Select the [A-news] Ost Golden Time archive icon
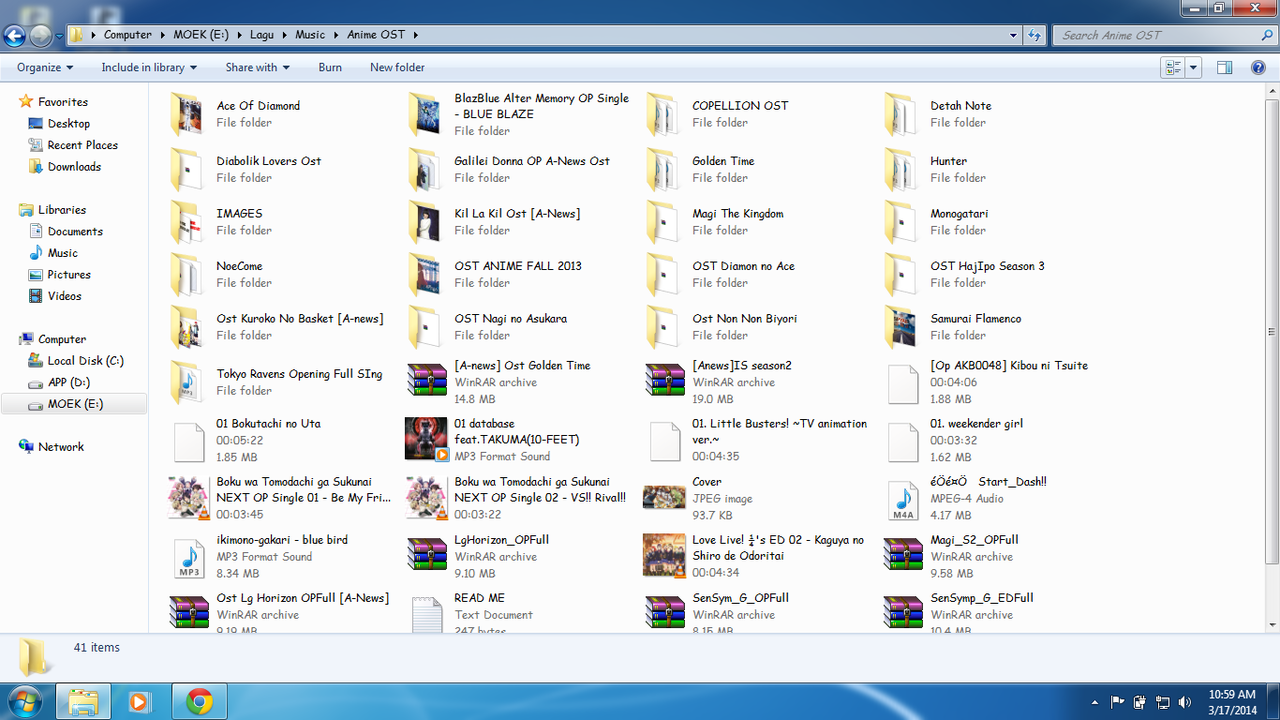Screen dimensions: 1280x720 pos(427,382)
